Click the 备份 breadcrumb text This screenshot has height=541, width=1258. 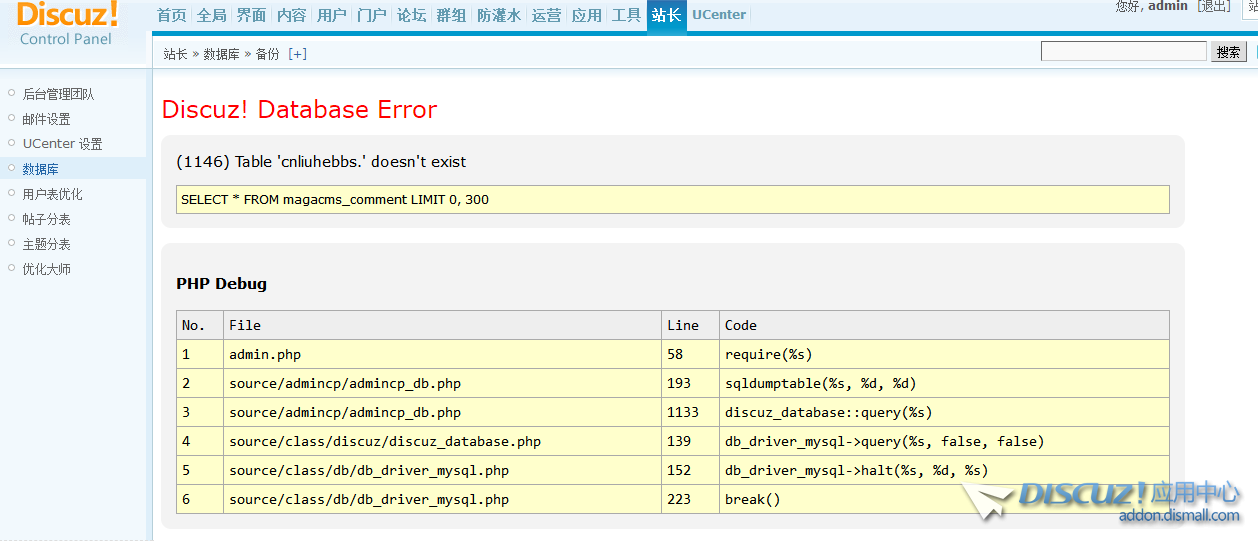(267, 54)
